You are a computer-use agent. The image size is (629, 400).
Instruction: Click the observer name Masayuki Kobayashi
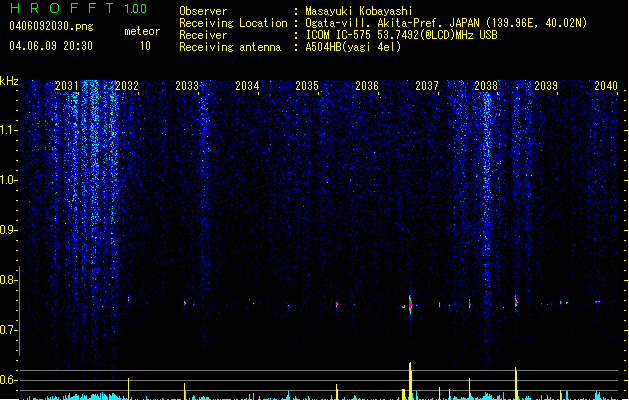pos(359,11)
